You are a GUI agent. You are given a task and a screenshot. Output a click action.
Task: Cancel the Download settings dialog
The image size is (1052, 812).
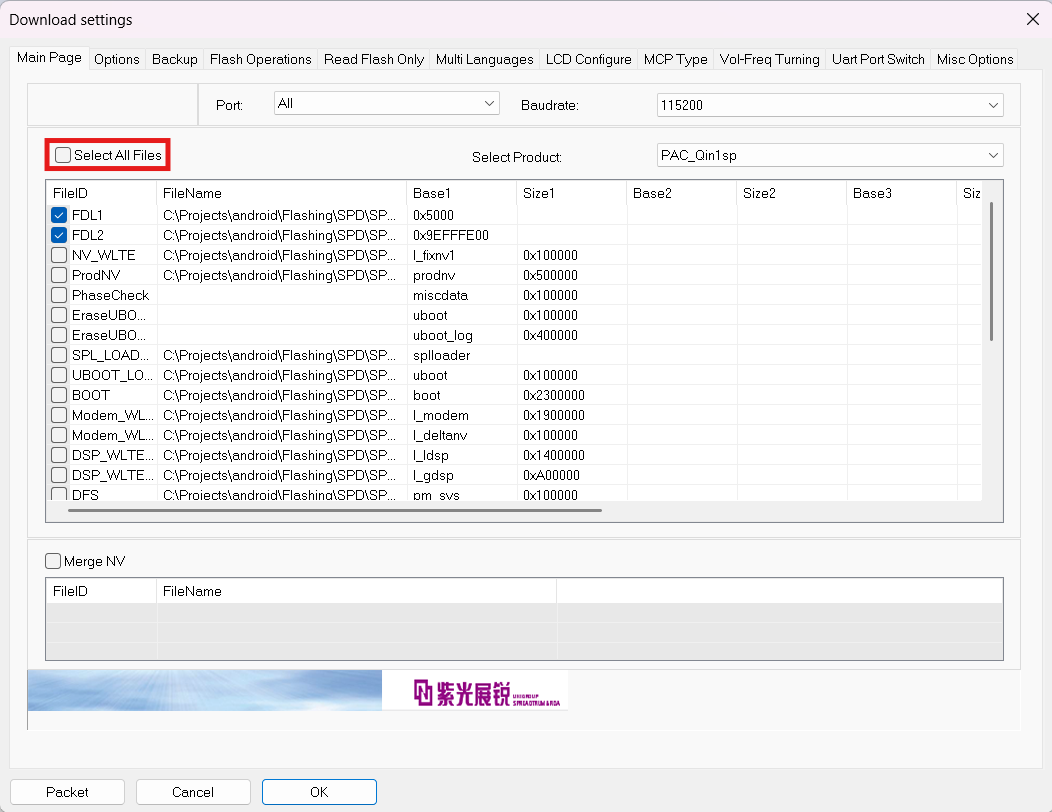click(x=193, y=791)
